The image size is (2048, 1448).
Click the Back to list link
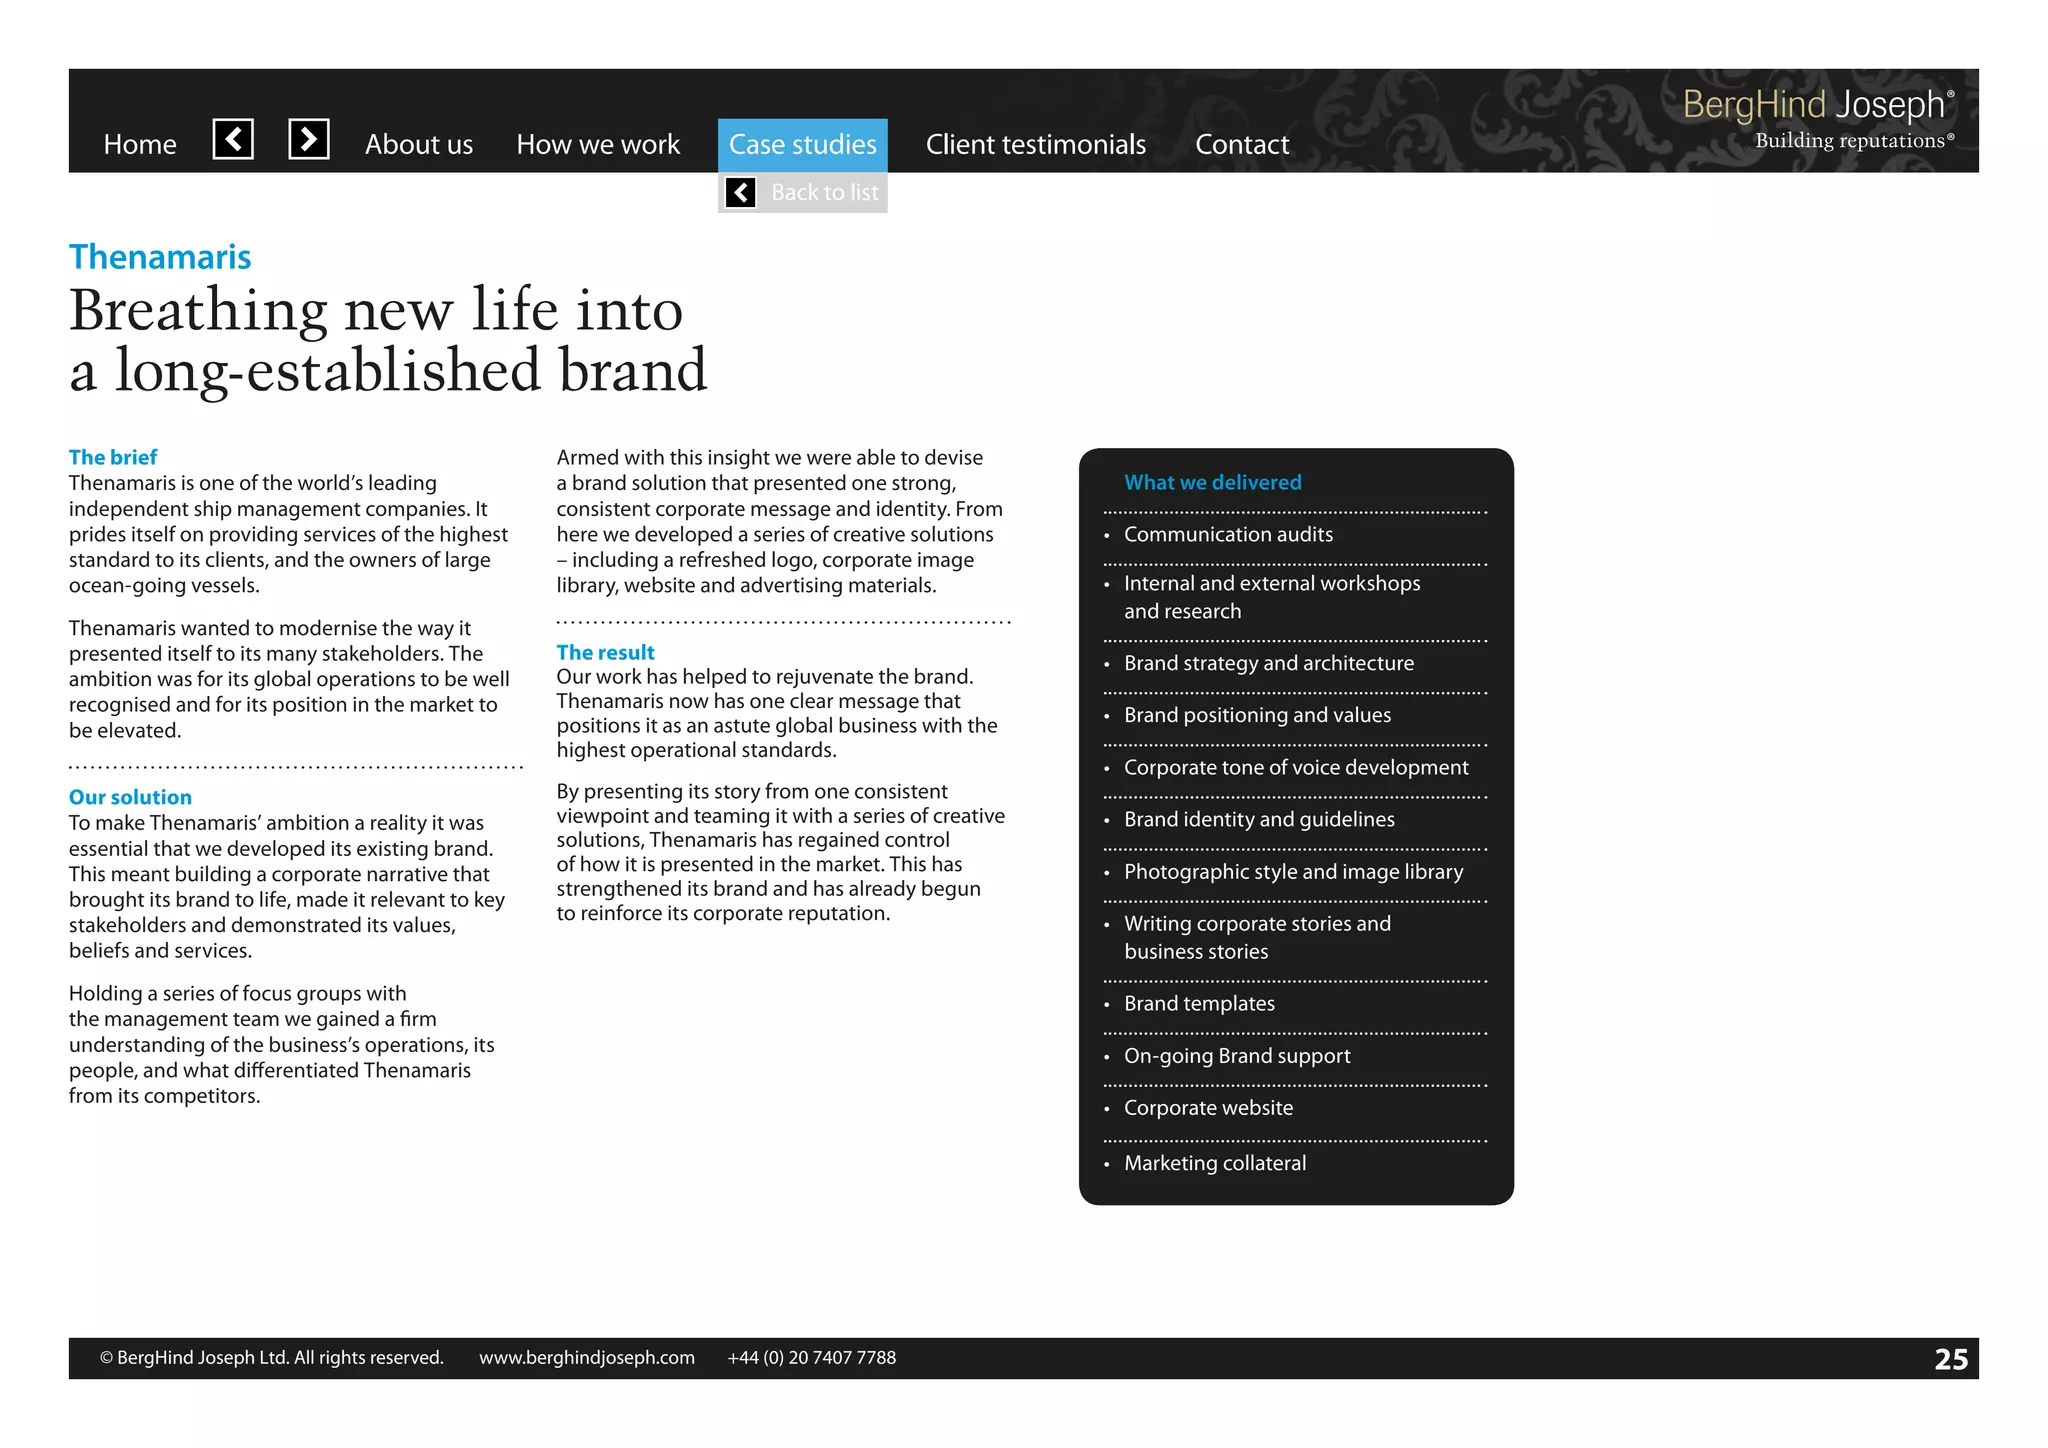tap(824, 192)
